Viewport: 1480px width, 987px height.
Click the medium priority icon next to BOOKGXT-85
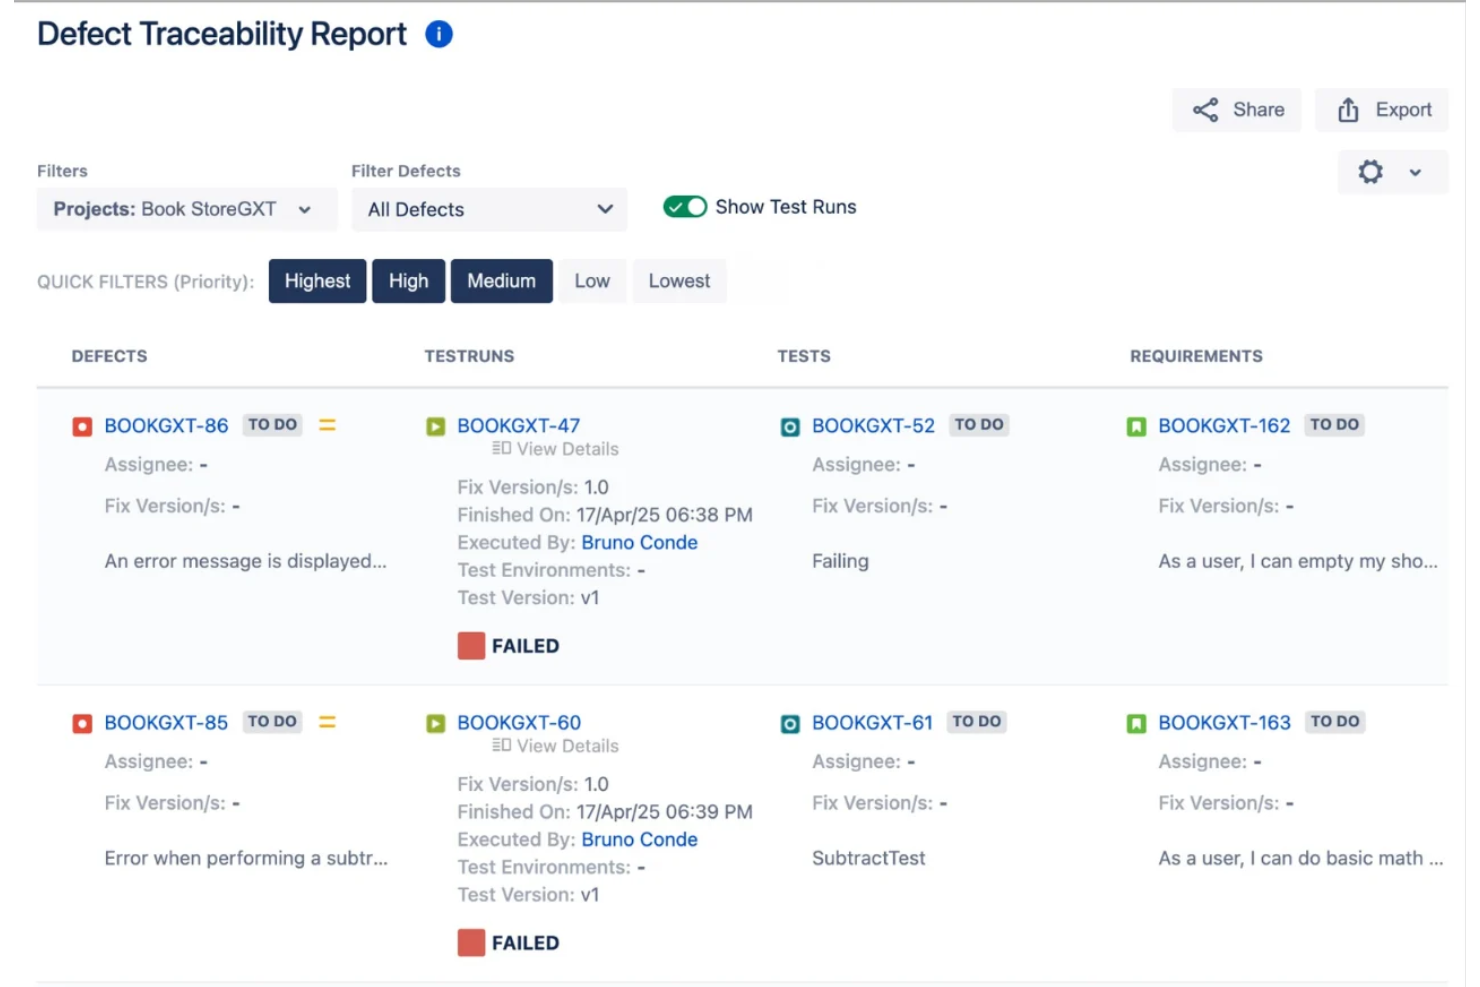coord(327,722)
